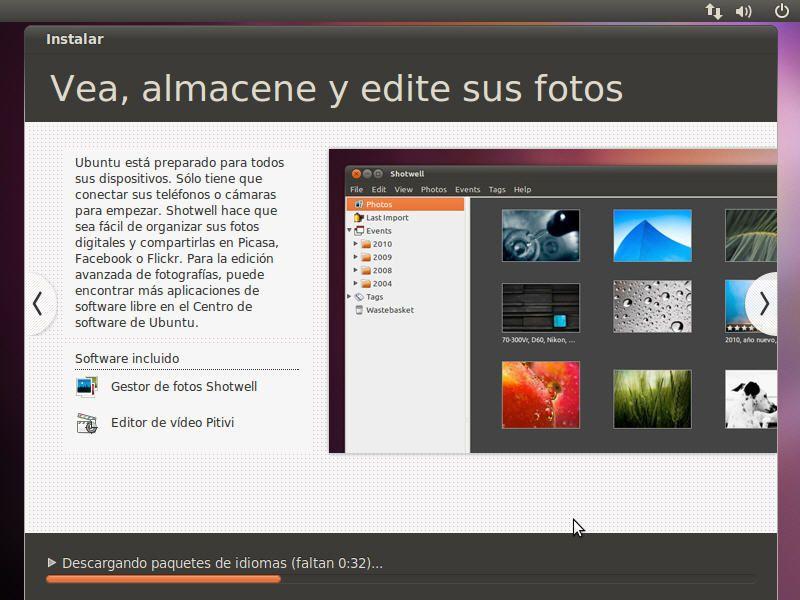Select 'Editor de vídeo Pitivi' text
The image size is (800, 600).
pyautogui.click(x=172, y=422)
